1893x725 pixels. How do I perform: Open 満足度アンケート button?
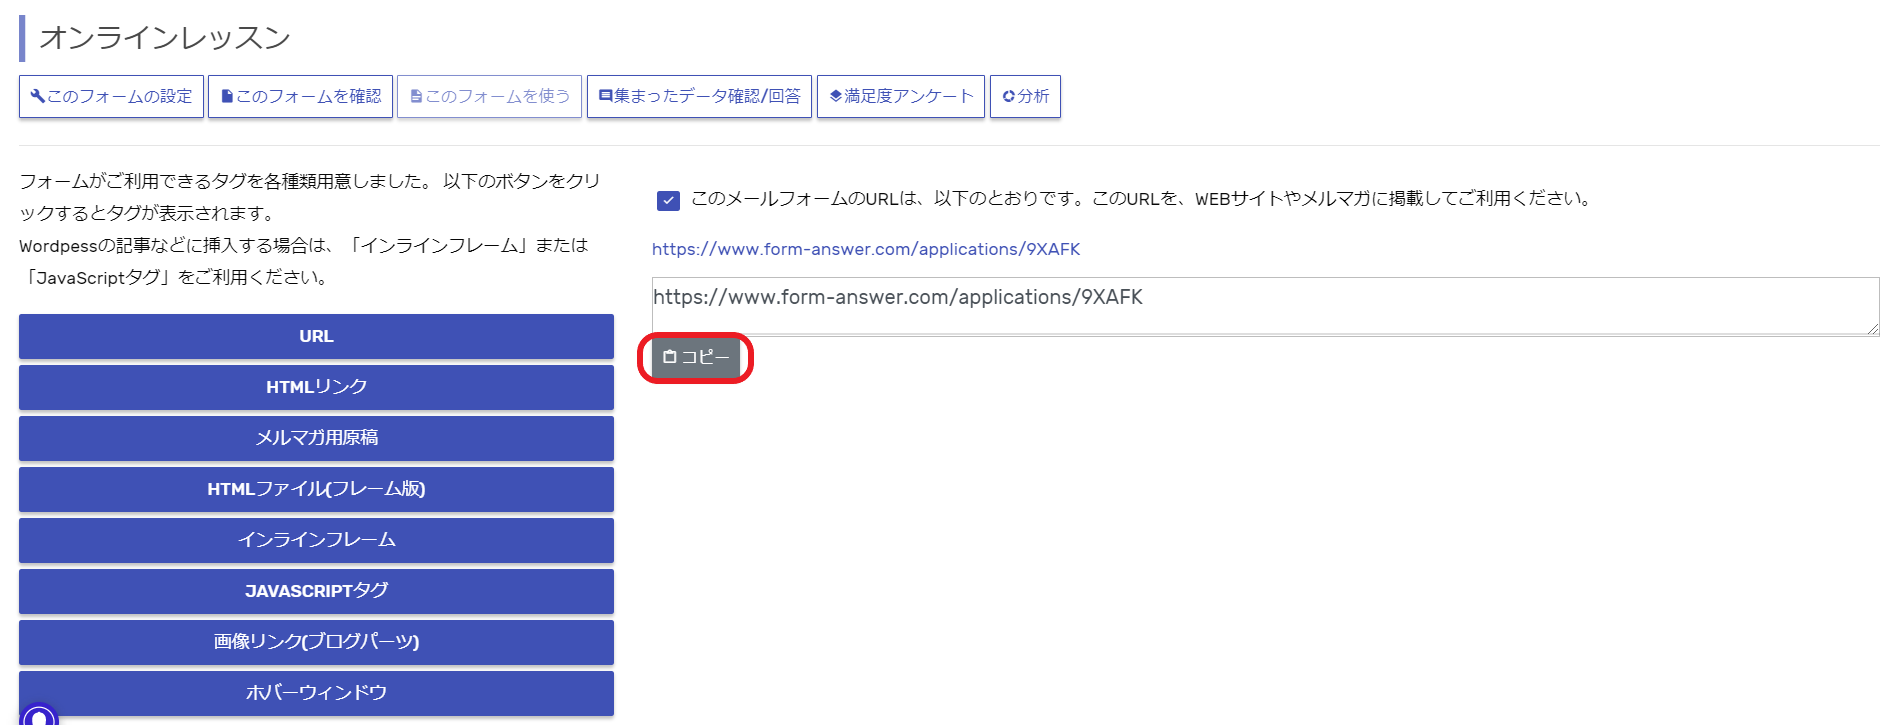pos(901,97)
